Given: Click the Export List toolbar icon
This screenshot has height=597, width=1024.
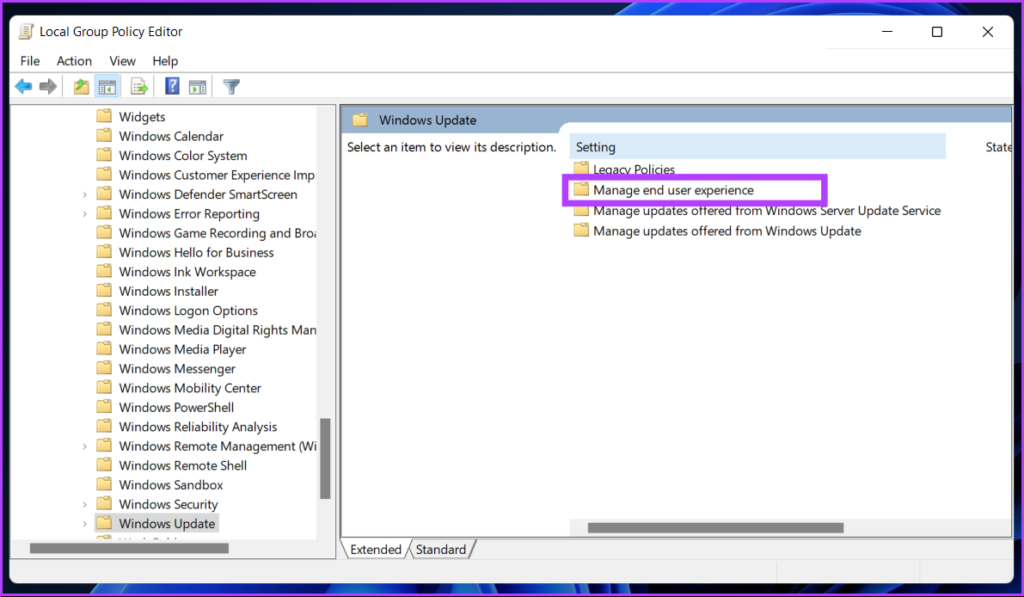Looking at the screenshot, I should click(139, 87).
